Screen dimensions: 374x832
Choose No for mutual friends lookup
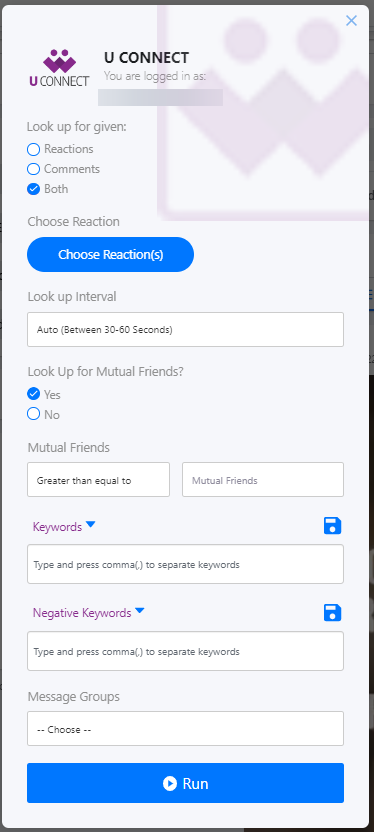33,414
